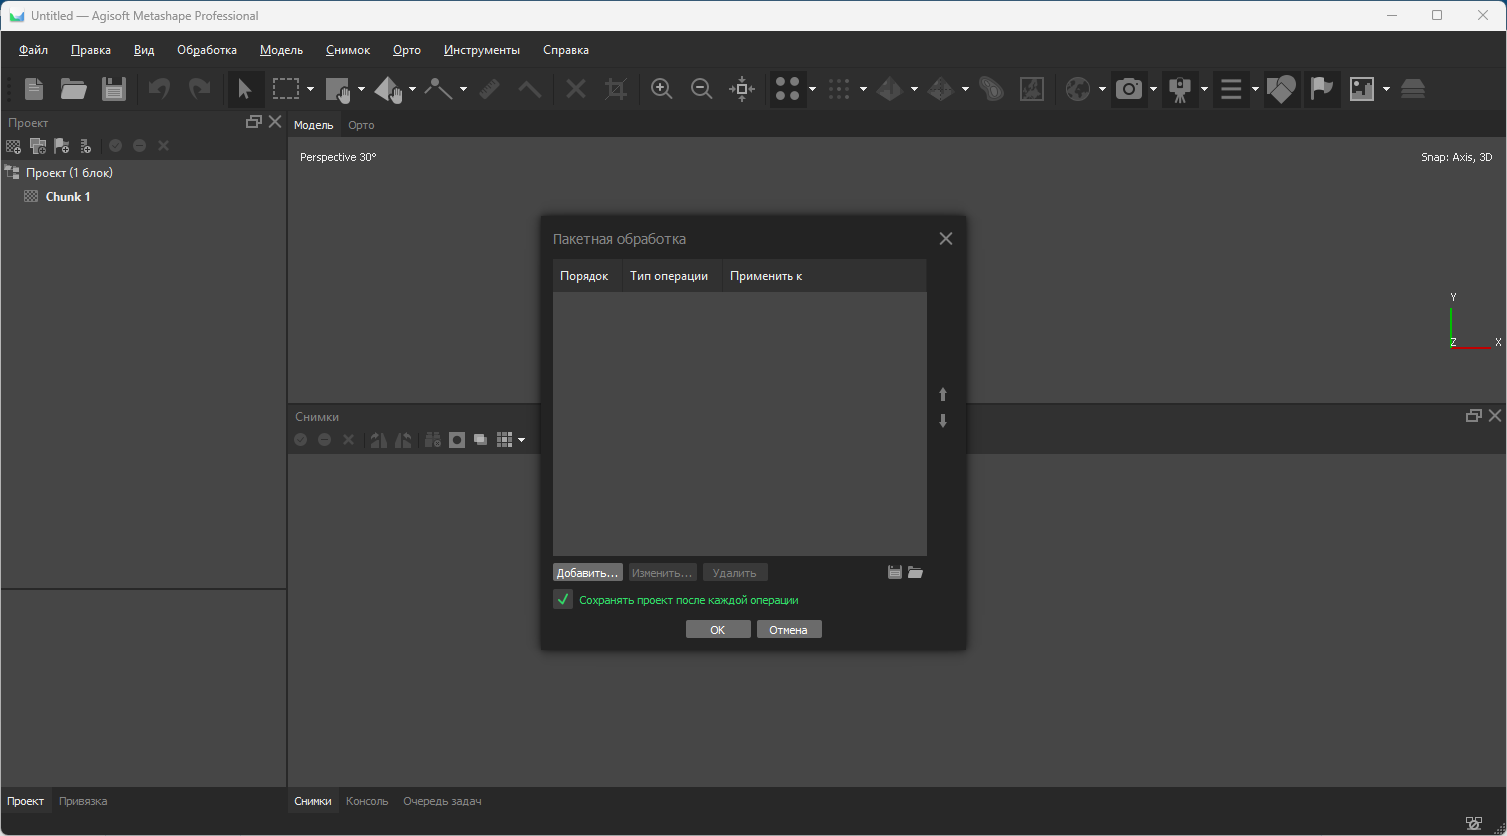Image resolution: width=1507 pixels, height=836 pixels.
Task: Select Chunk 1 in project tree
Action: (68, 197)
